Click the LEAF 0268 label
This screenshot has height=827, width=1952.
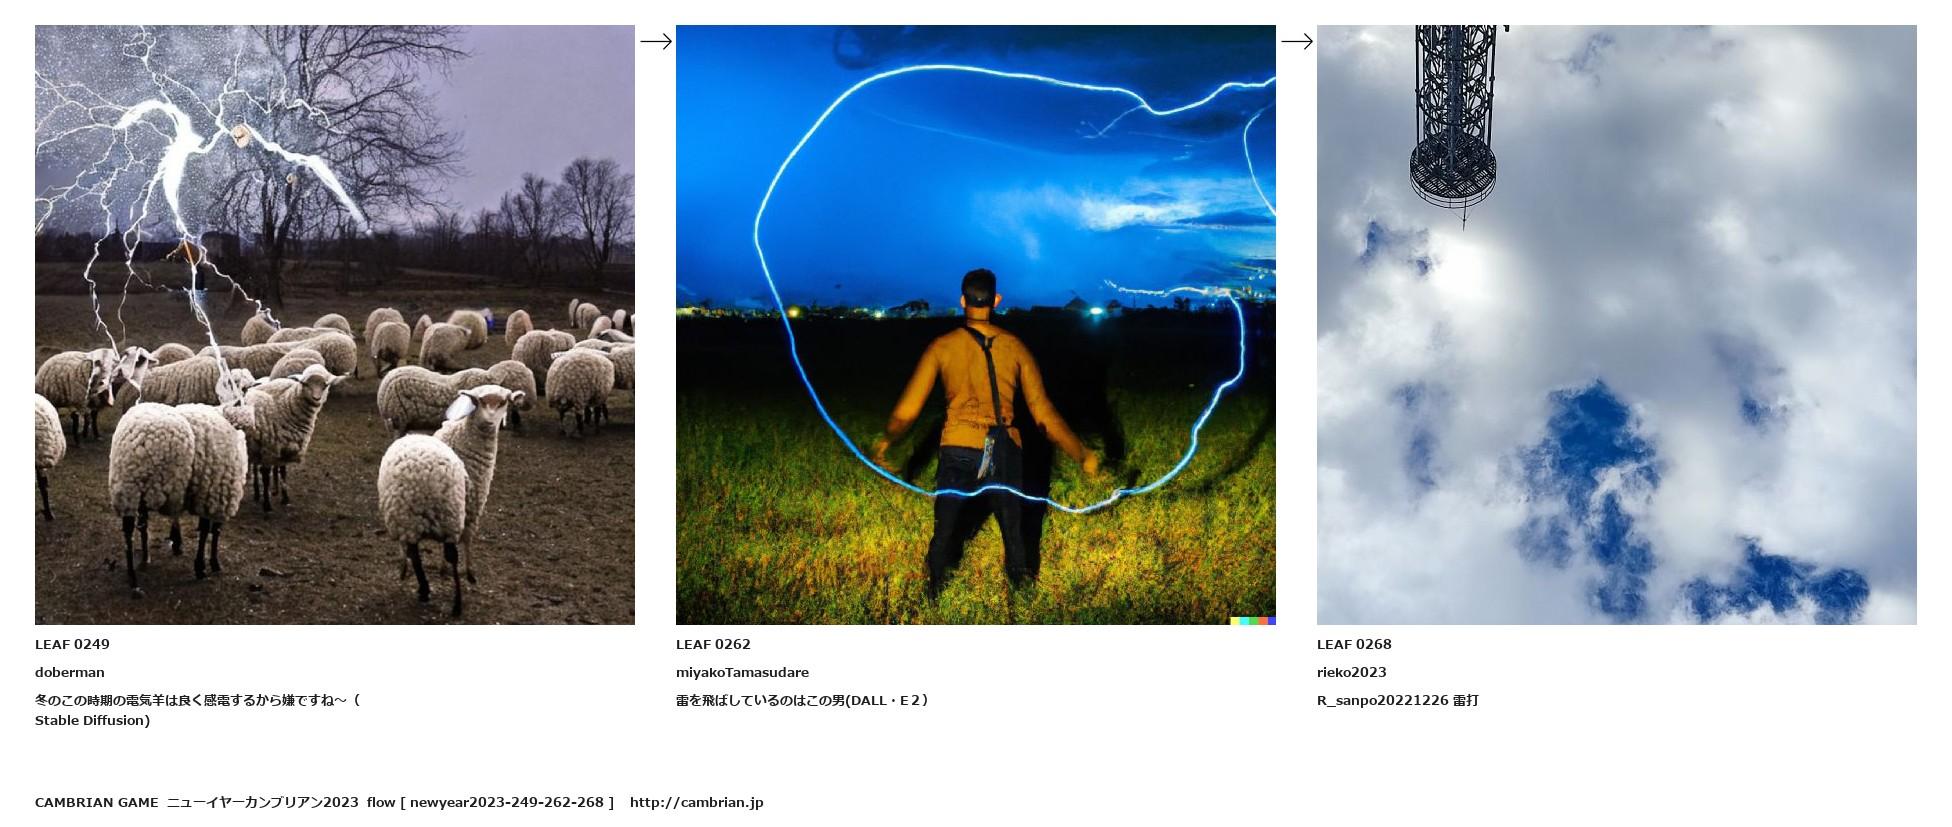click(x=1354, y=644)
